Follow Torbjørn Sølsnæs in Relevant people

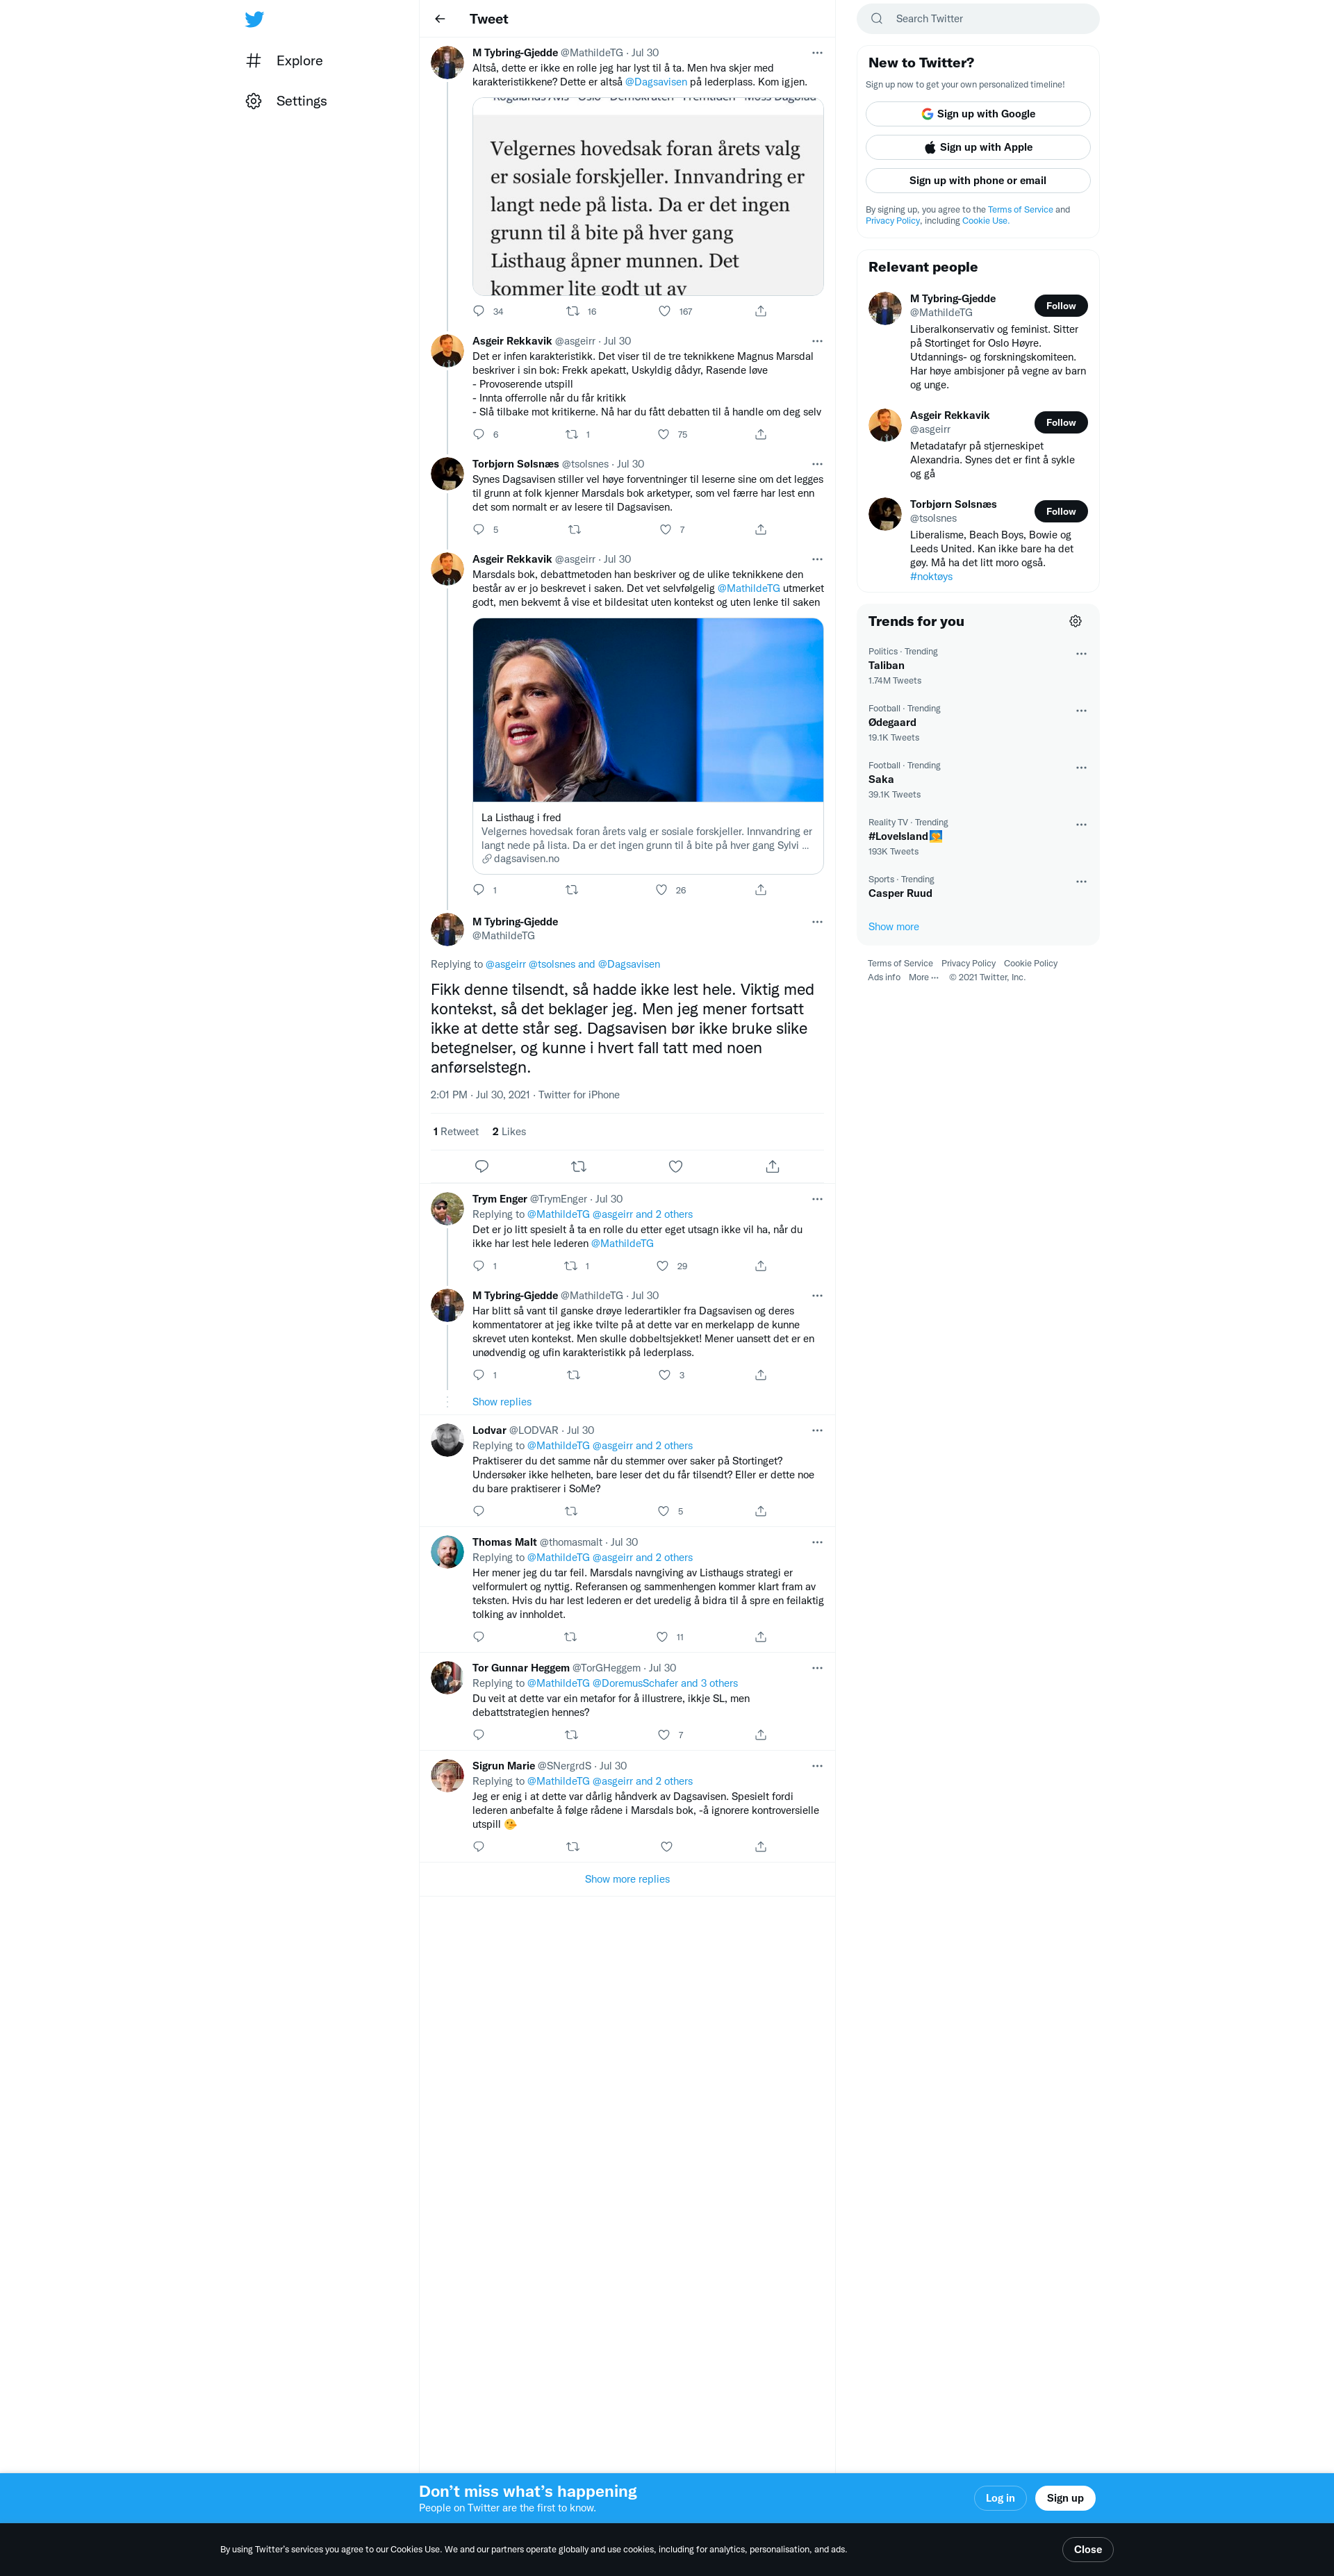1060,512
